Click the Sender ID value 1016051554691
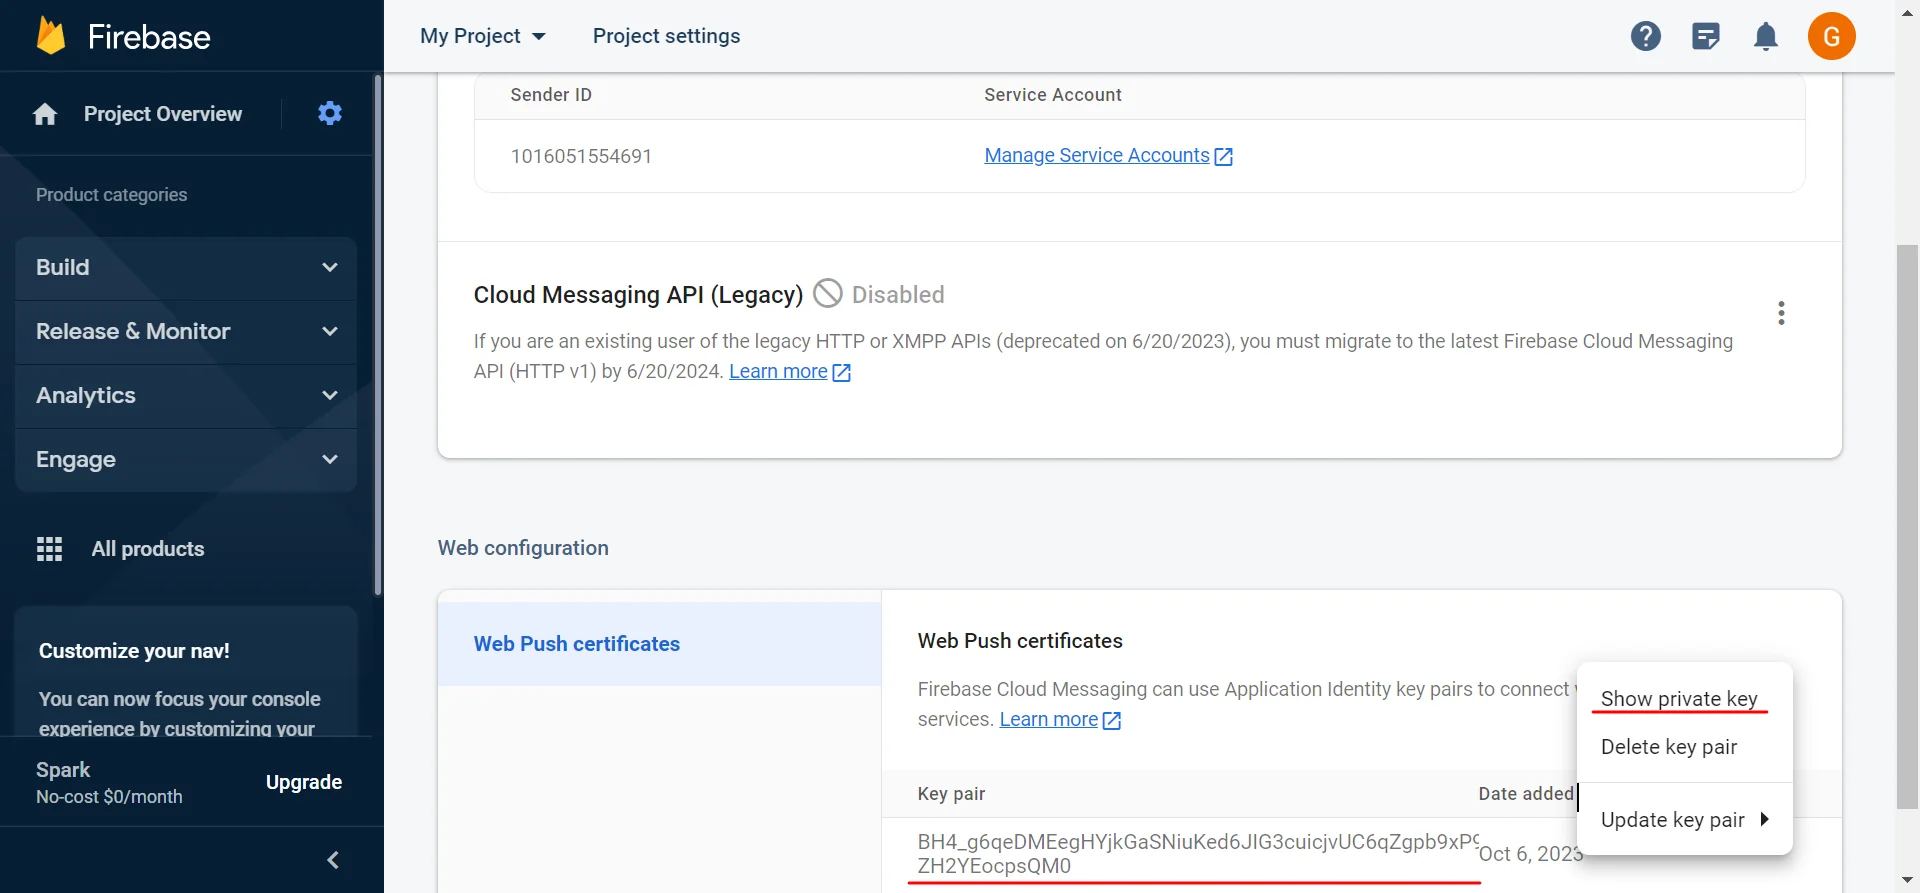Screen dimensions: 1920x893 [581, 156]
